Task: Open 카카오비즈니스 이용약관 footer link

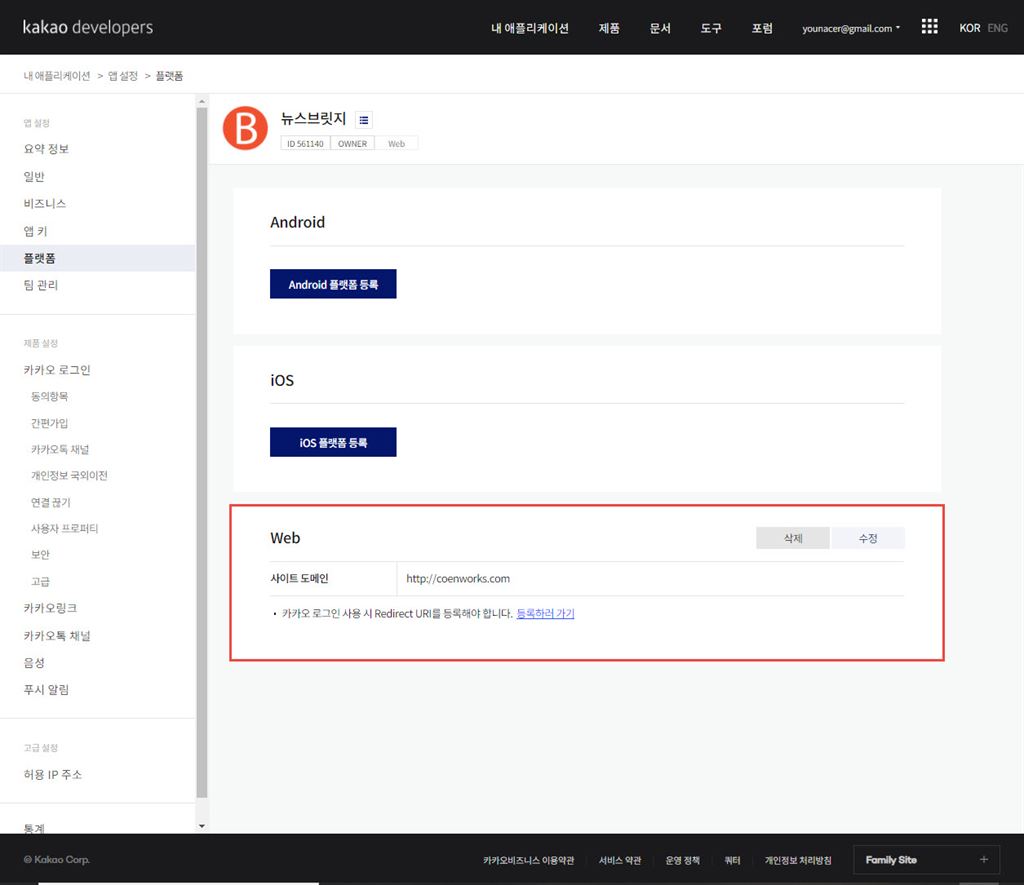Action: [528, 860]
